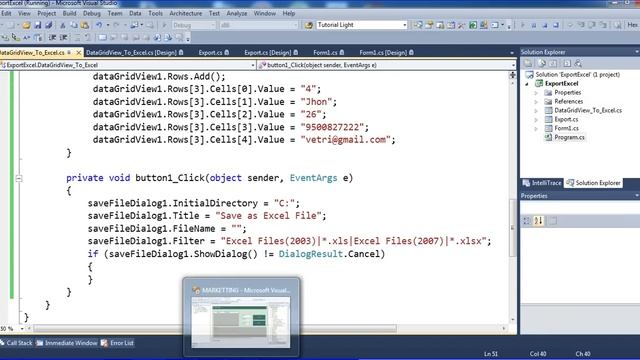The width and height of the screenshot is (640, 360).
Task: Click Display Object Member List icon
Action: [x=5, y=38]
